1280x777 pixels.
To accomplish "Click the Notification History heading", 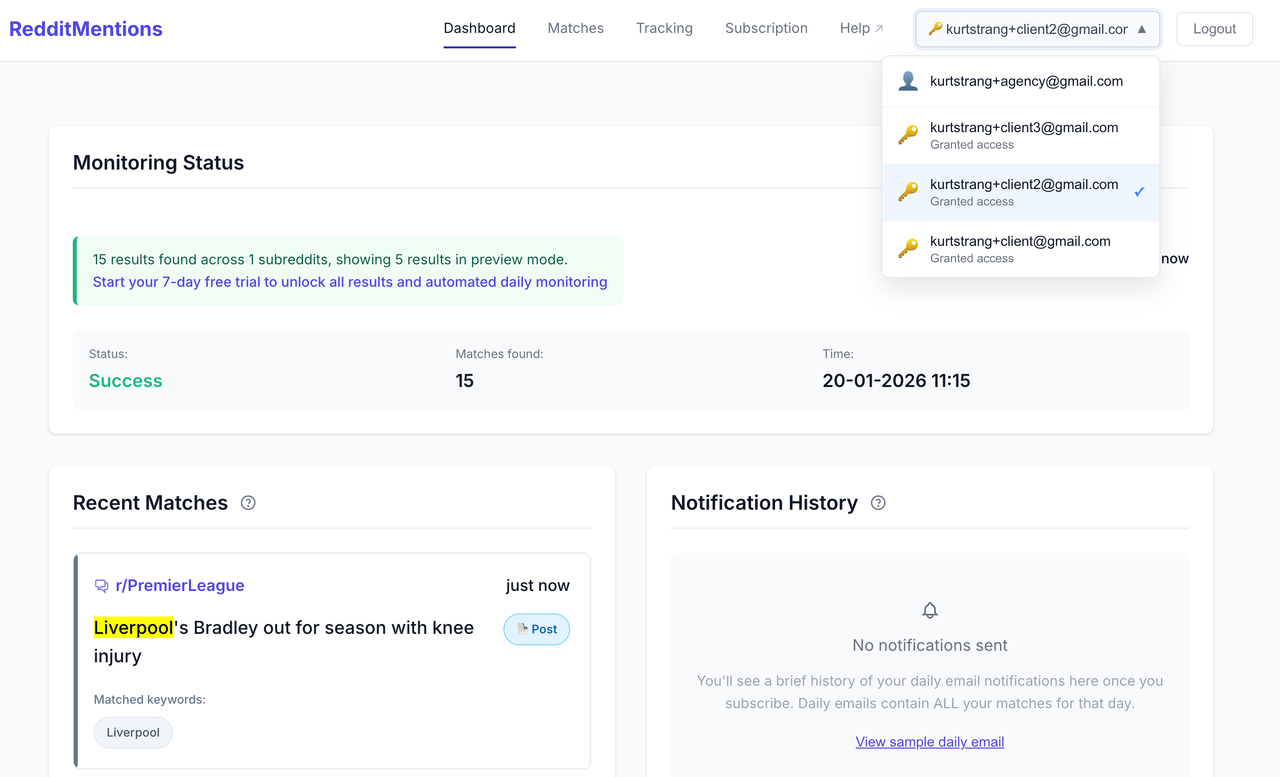I will point(764,503).
